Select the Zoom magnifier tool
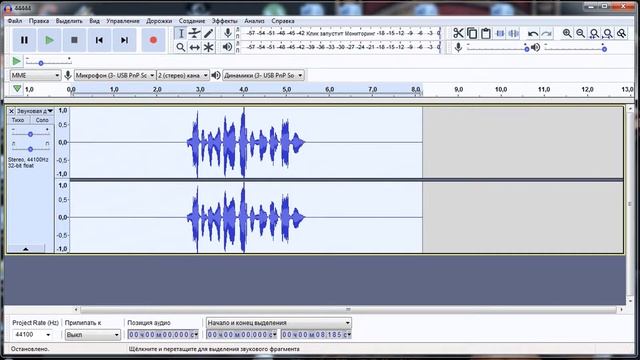This screenshot has height=360, width=640. click(x=181, y=47)
